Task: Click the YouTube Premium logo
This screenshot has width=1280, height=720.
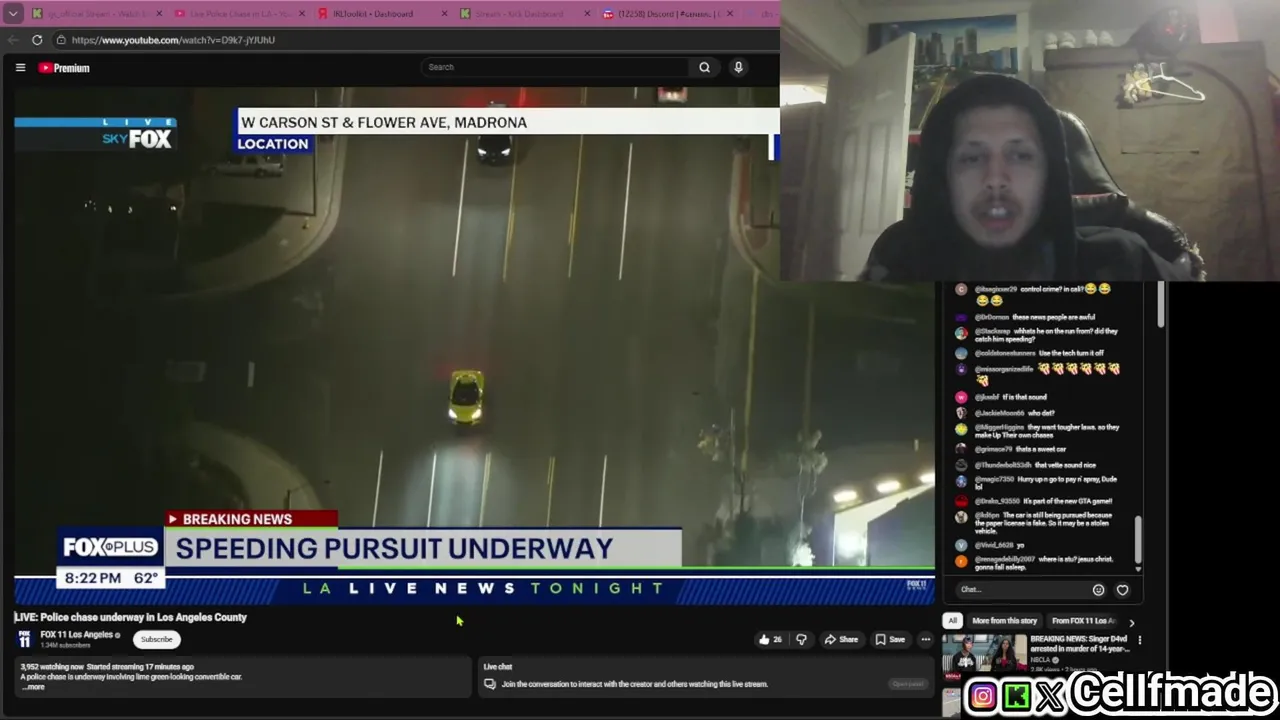Action: point(65,68)
